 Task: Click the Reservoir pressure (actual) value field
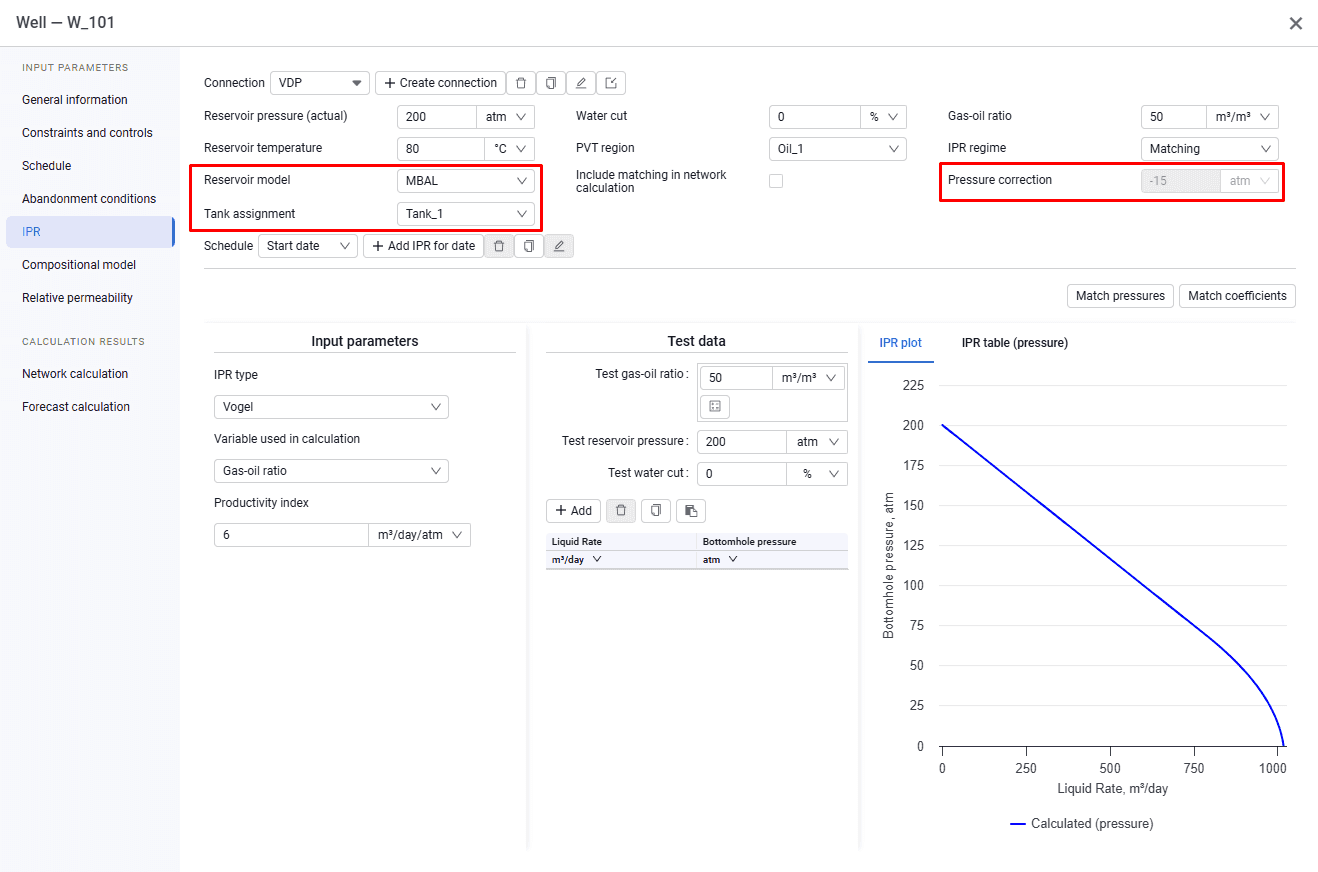[437, 117]
